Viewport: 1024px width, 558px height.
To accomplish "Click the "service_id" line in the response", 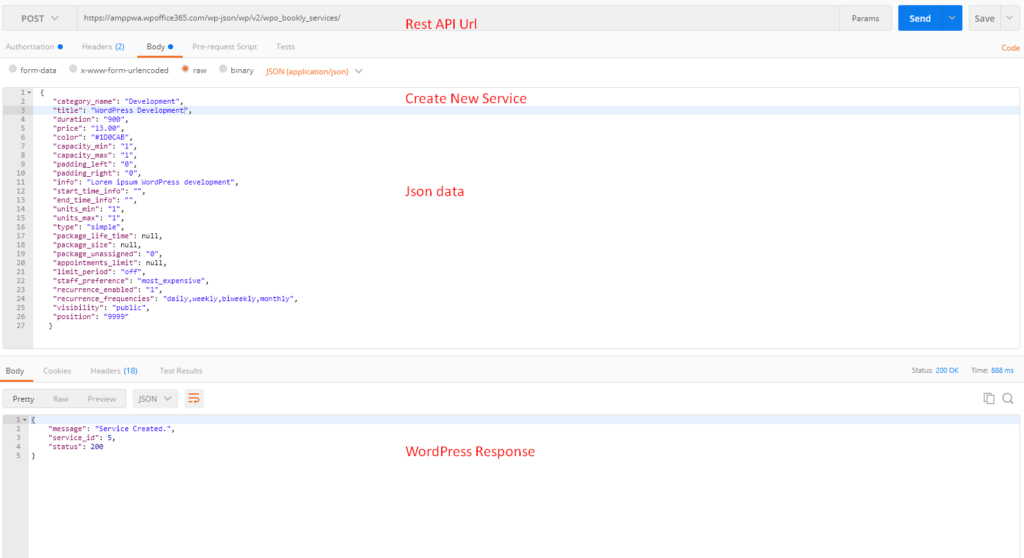I will tap(82, 438).
